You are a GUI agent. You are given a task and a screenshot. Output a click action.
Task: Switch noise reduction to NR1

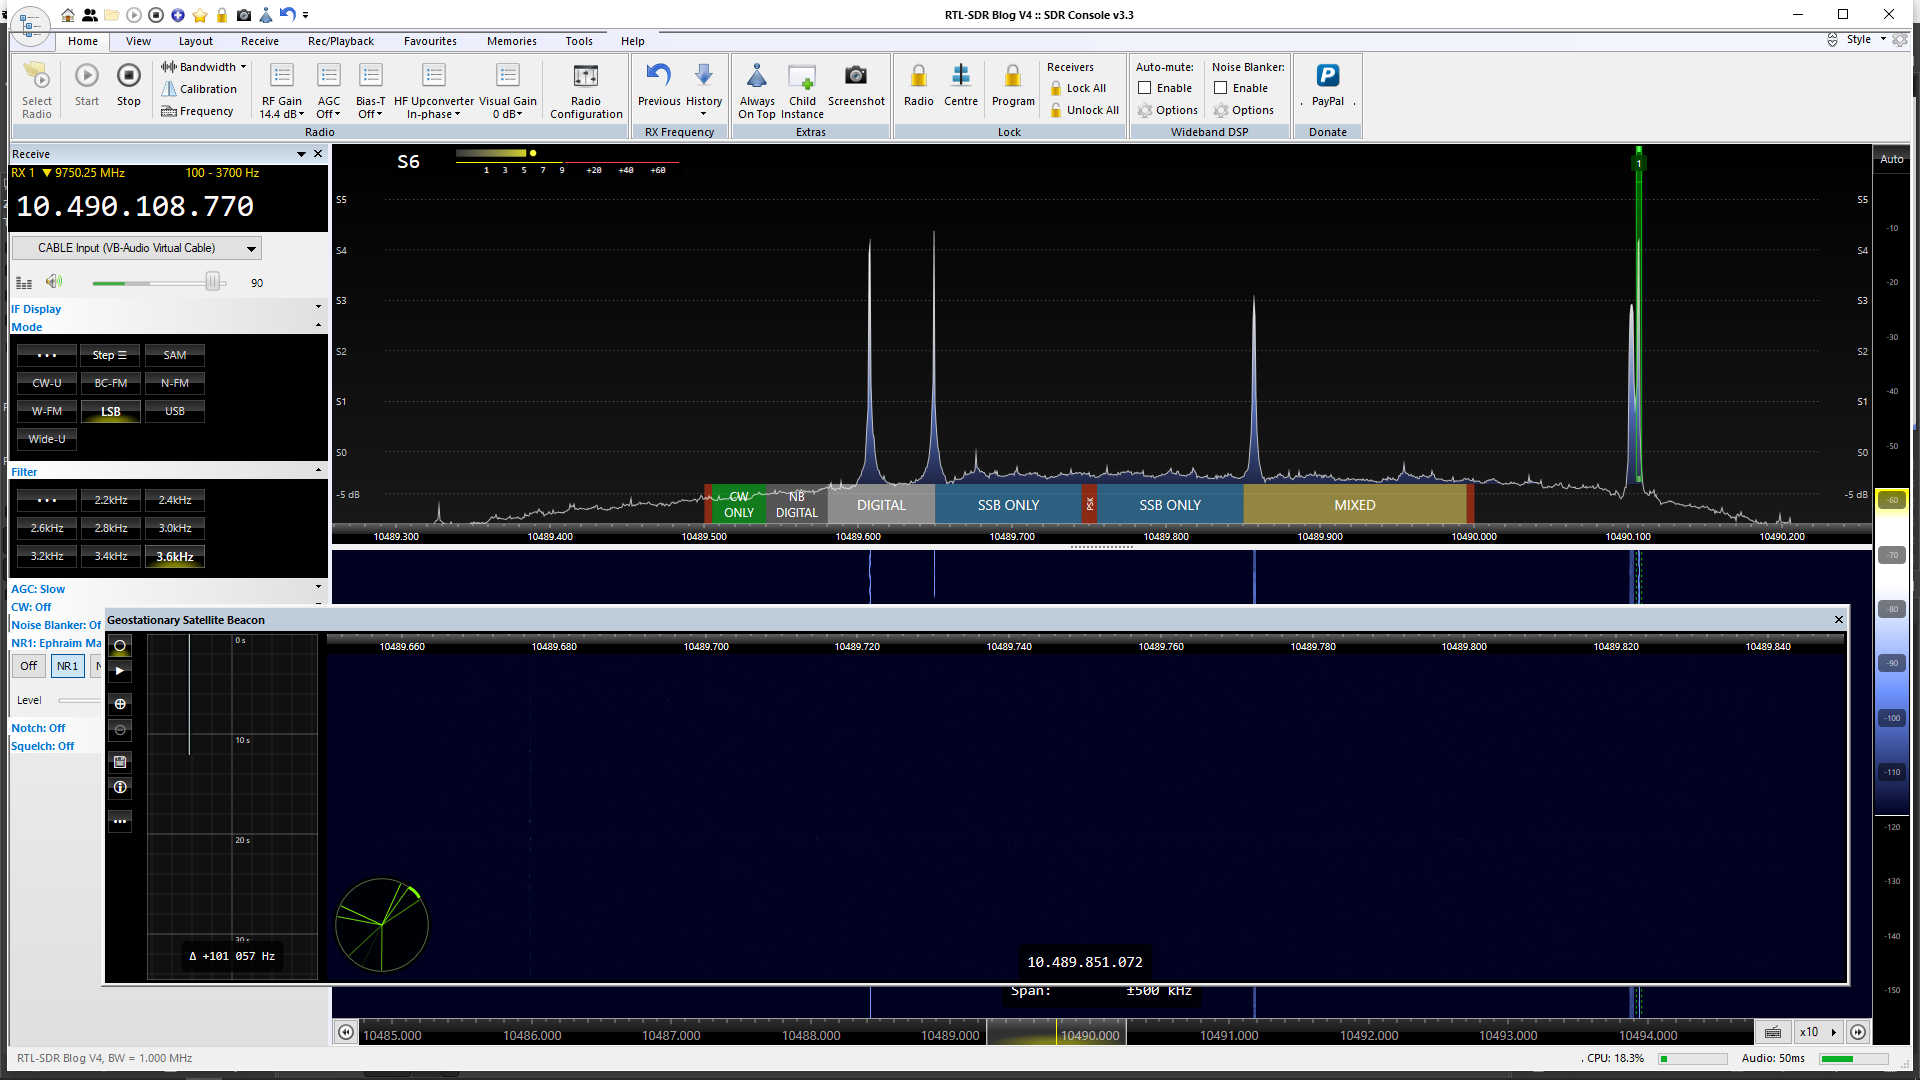67,665
